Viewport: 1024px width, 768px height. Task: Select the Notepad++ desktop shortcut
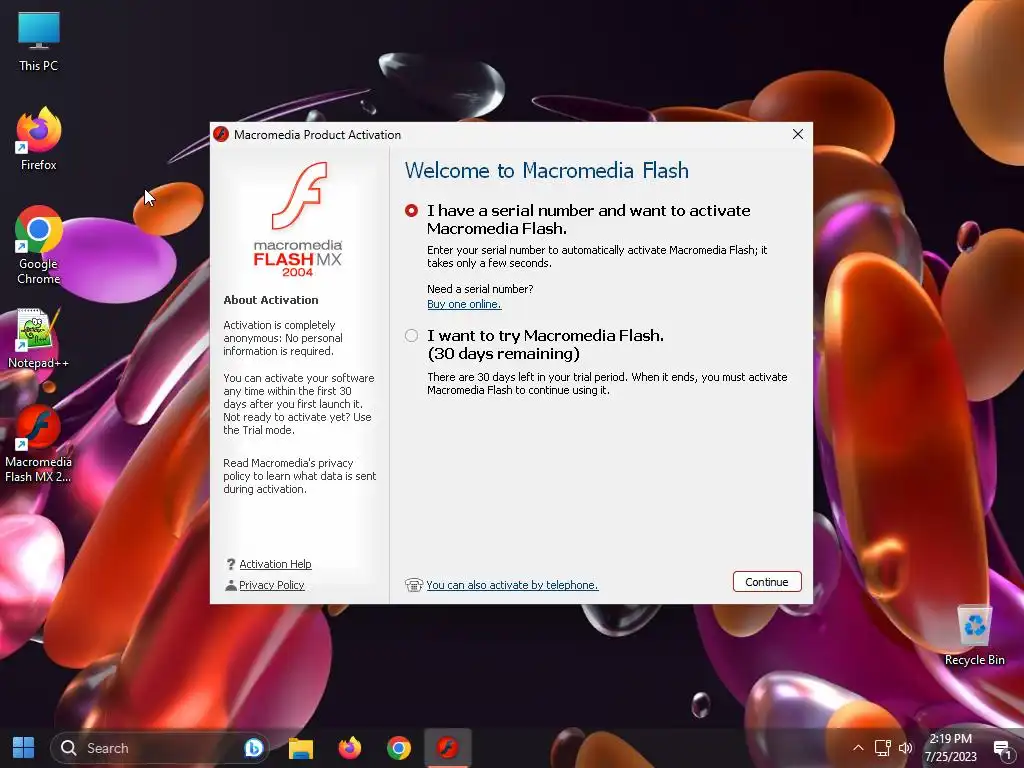click(x=39, y=338)
